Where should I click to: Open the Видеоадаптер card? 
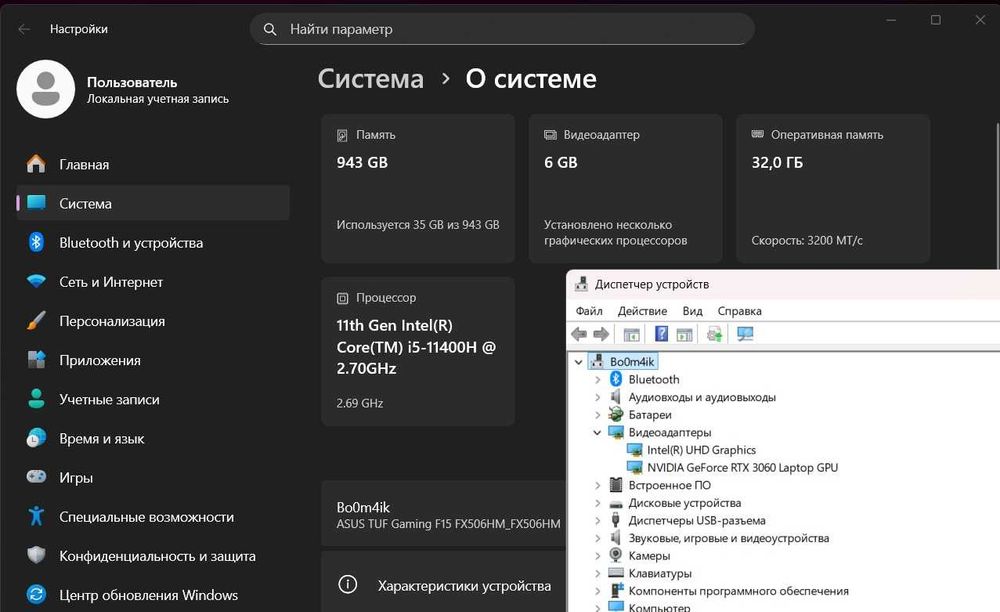point(625,188)
